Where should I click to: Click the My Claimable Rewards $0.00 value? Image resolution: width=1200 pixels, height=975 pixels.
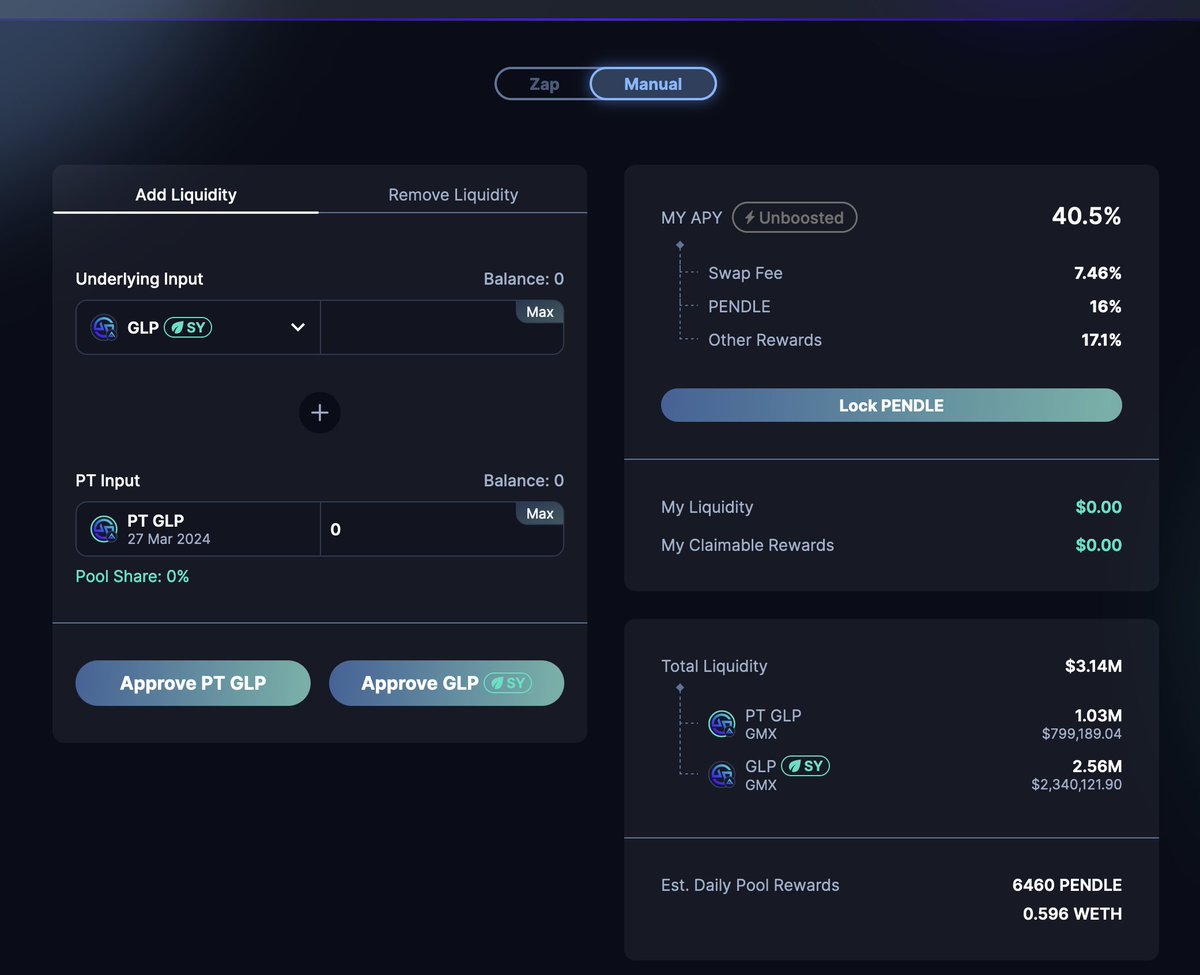click(x=1098, y=545)
